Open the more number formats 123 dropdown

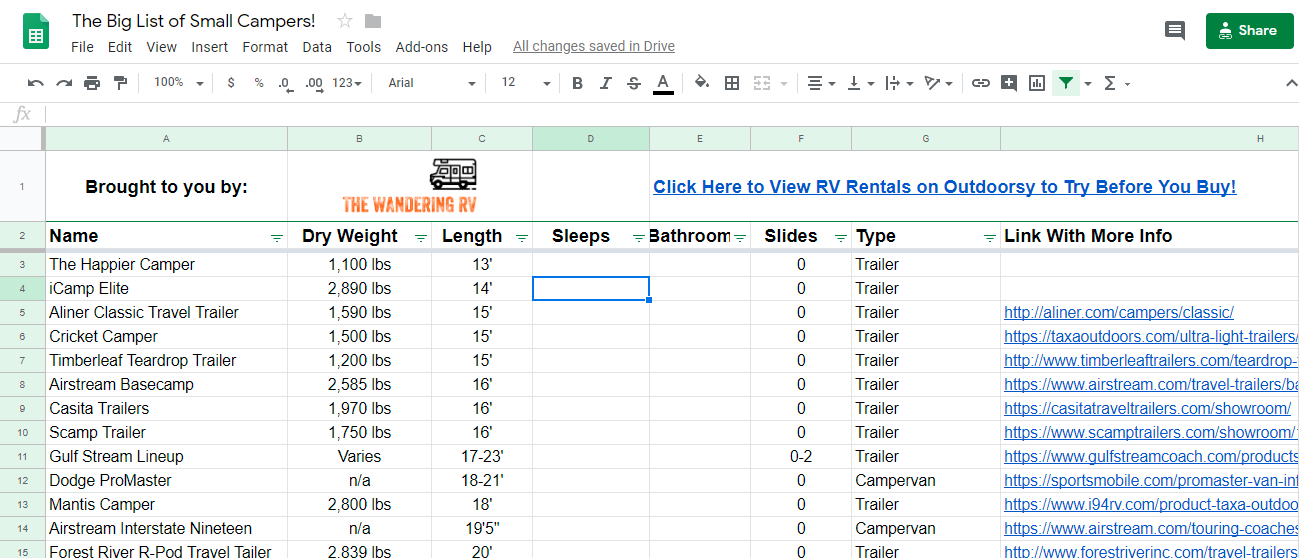point(348,83)
